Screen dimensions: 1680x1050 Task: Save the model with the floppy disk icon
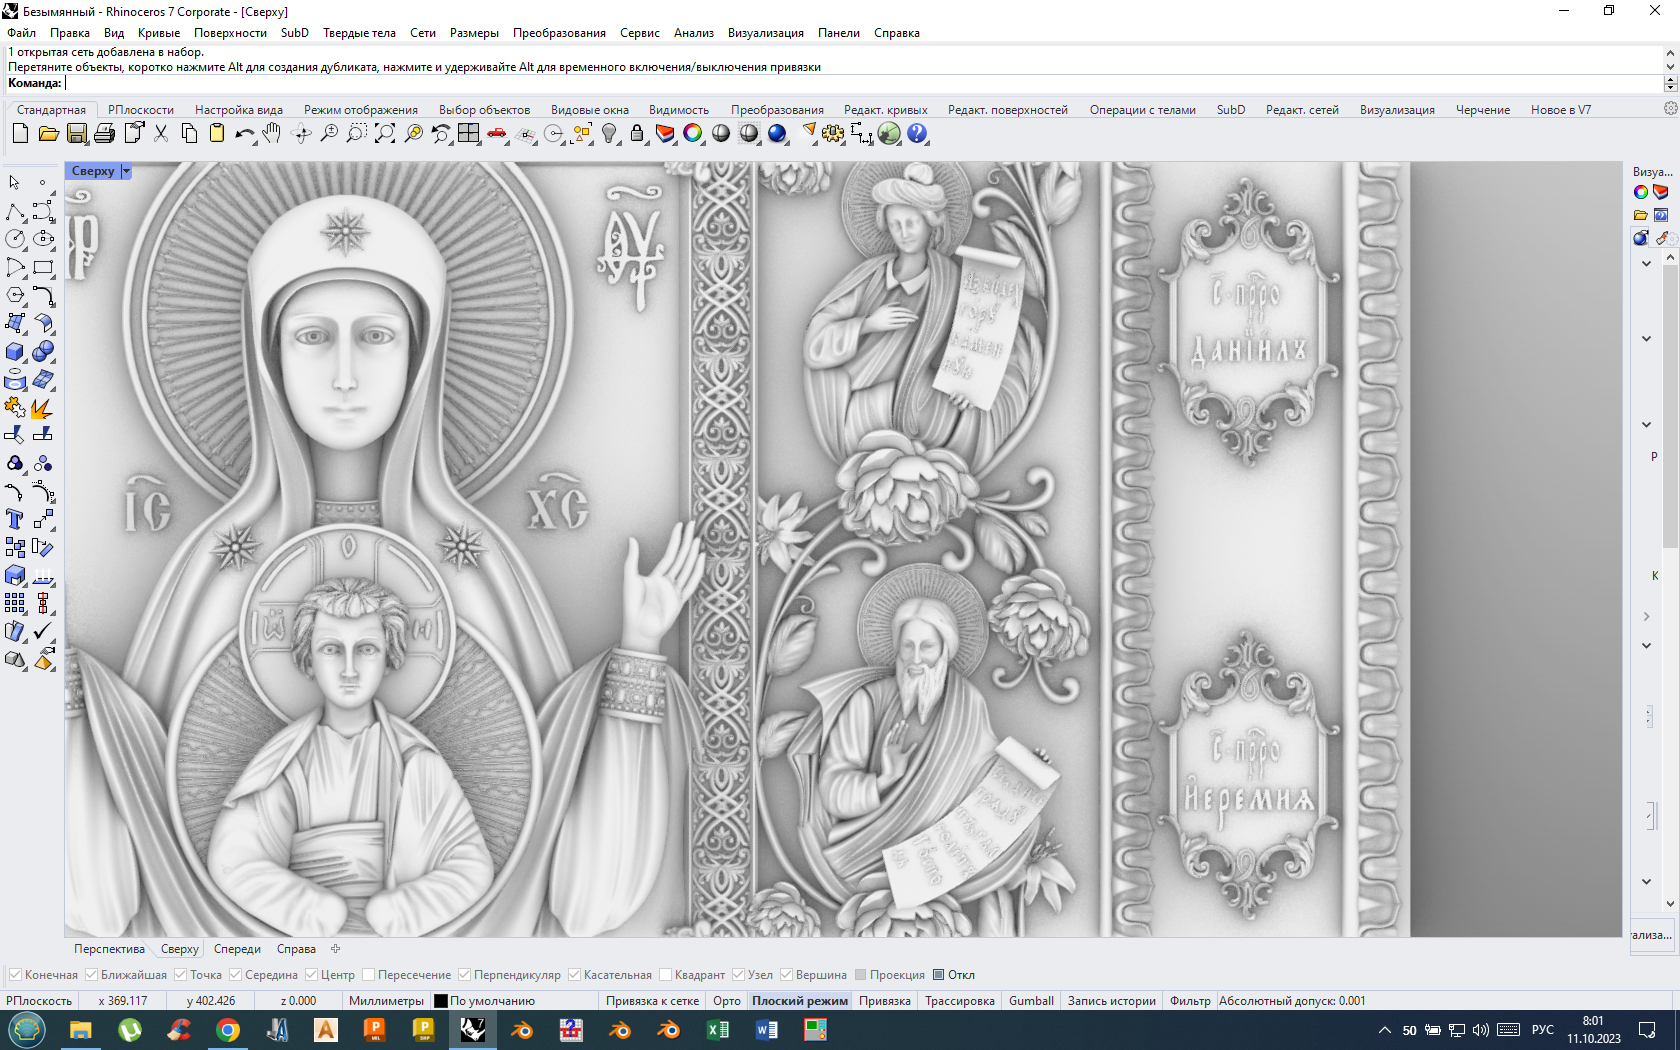(76, 133)
